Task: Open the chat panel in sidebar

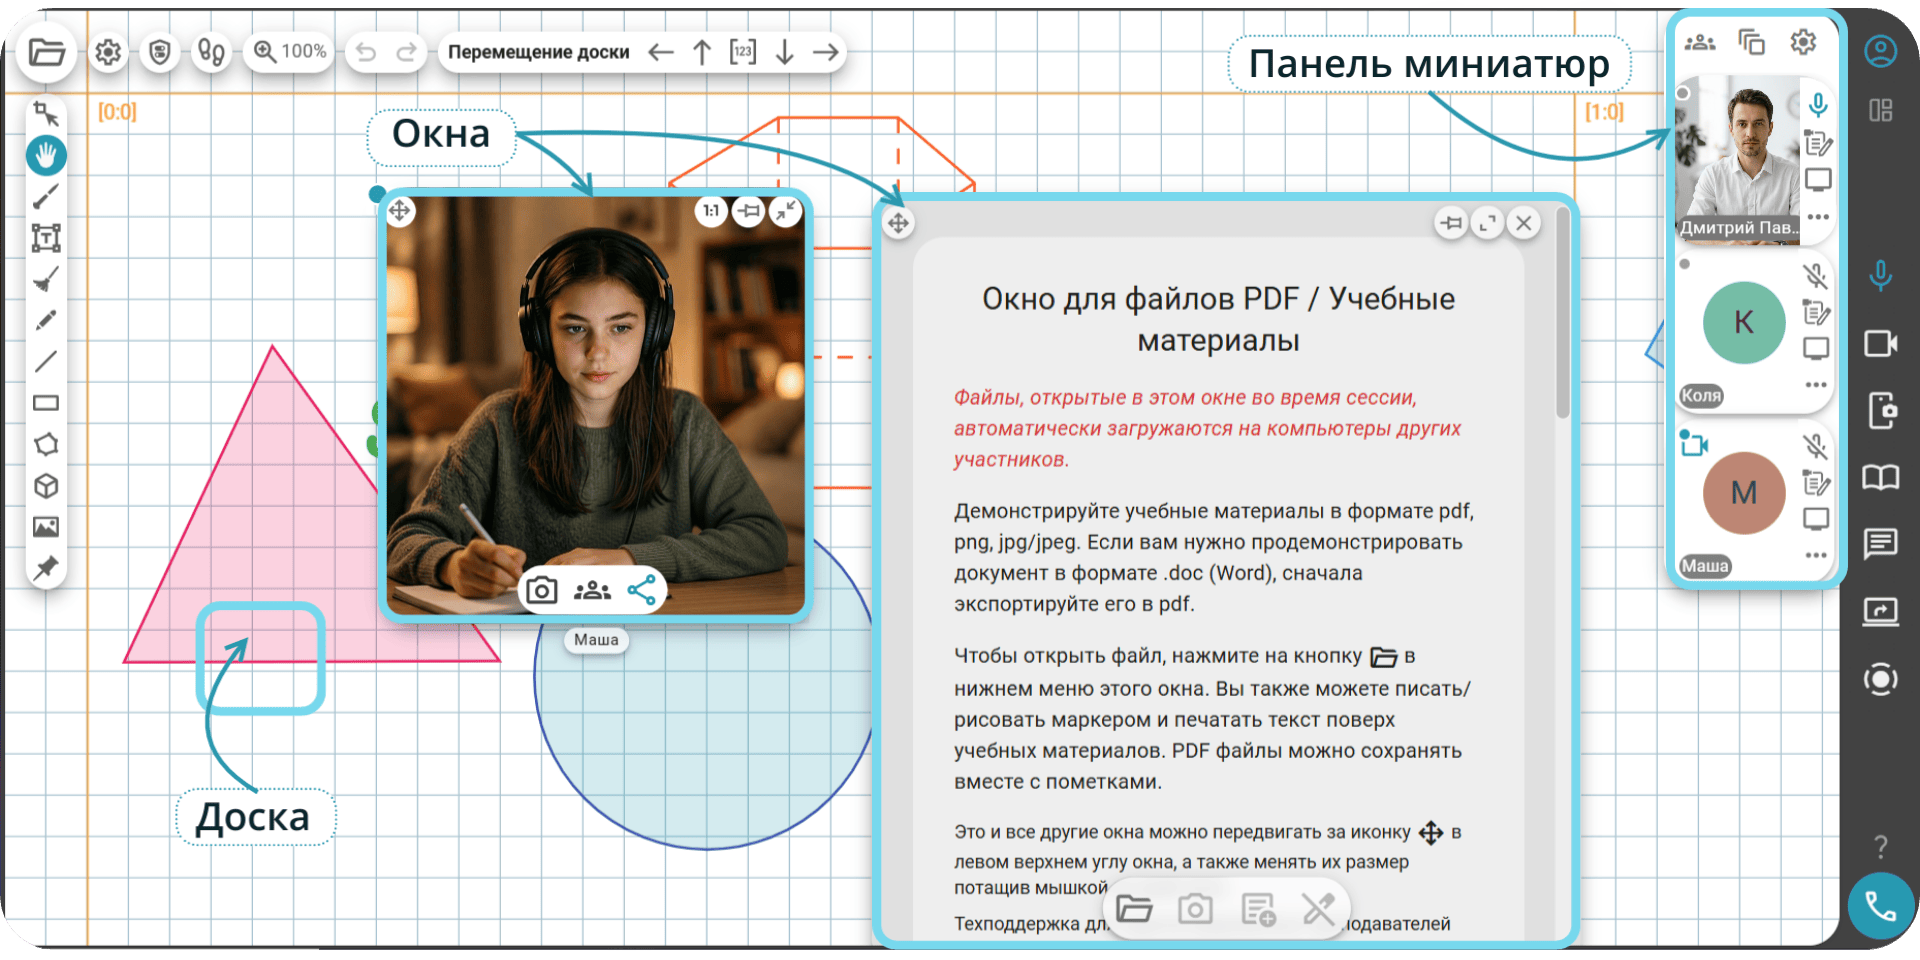Action: pyautogui.click(x=1881, y=544)
